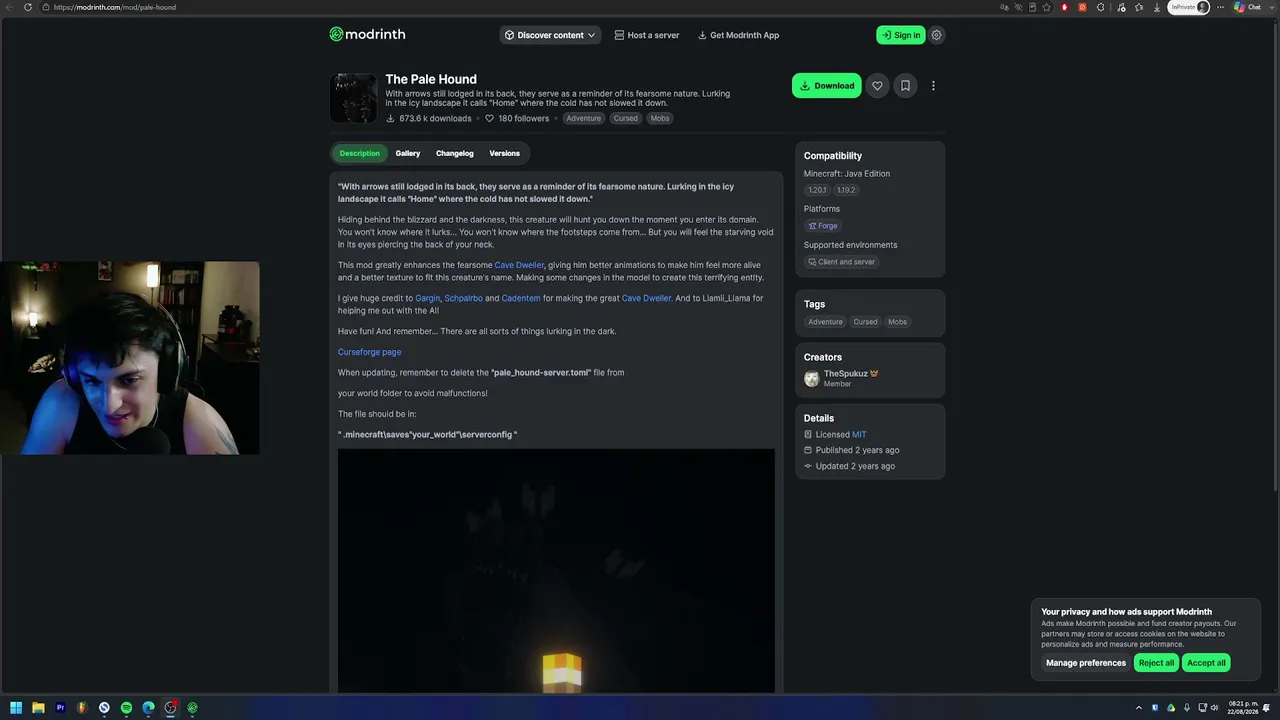
Task: Click the green Download button
Action: [x=827, y=86]
